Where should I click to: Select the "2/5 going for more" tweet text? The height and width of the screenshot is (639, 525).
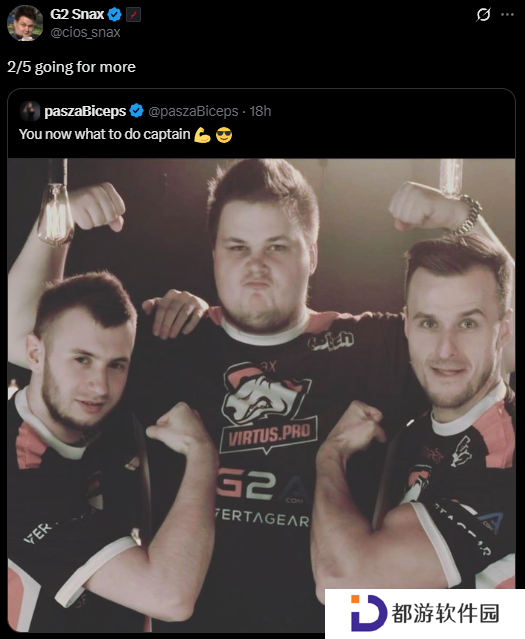71,67
